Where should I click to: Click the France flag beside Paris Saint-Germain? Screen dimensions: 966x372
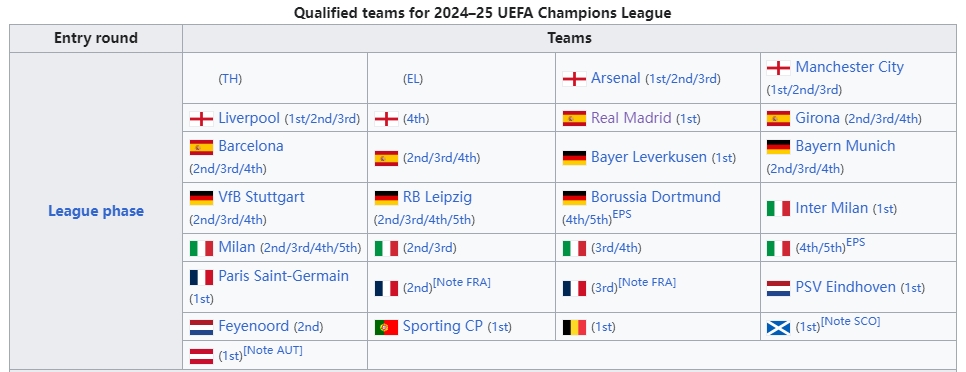pyautogui.click(x=201, y=277)
